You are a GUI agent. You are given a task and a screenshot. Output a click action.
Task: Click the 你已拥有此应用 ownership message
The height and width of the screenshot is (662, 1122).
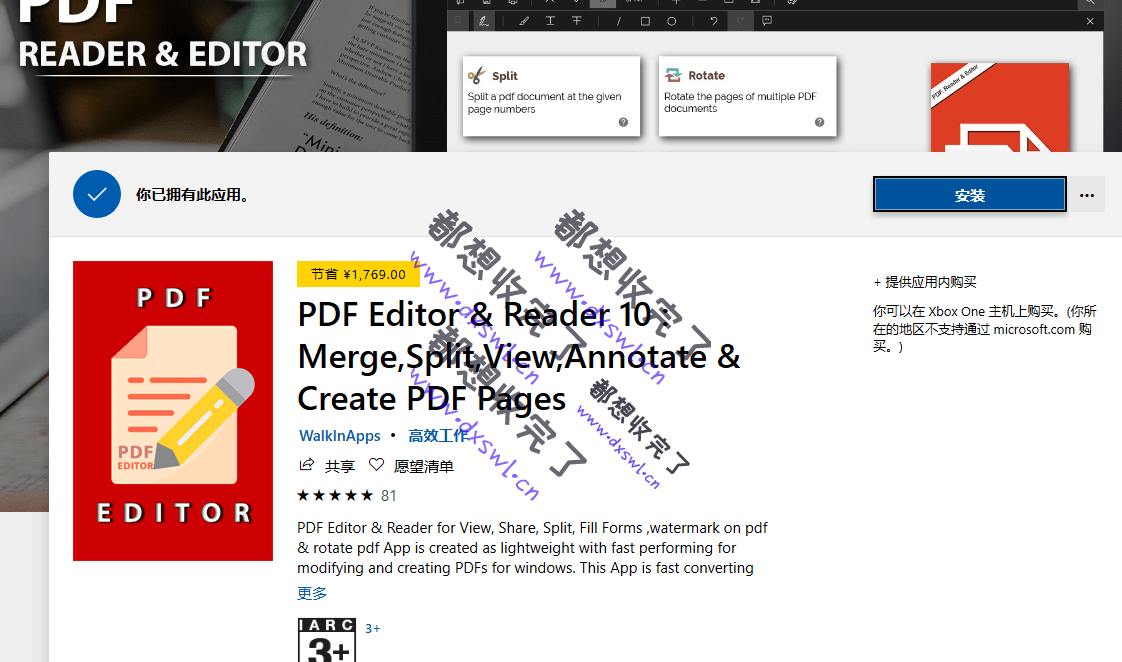[192, 195]
